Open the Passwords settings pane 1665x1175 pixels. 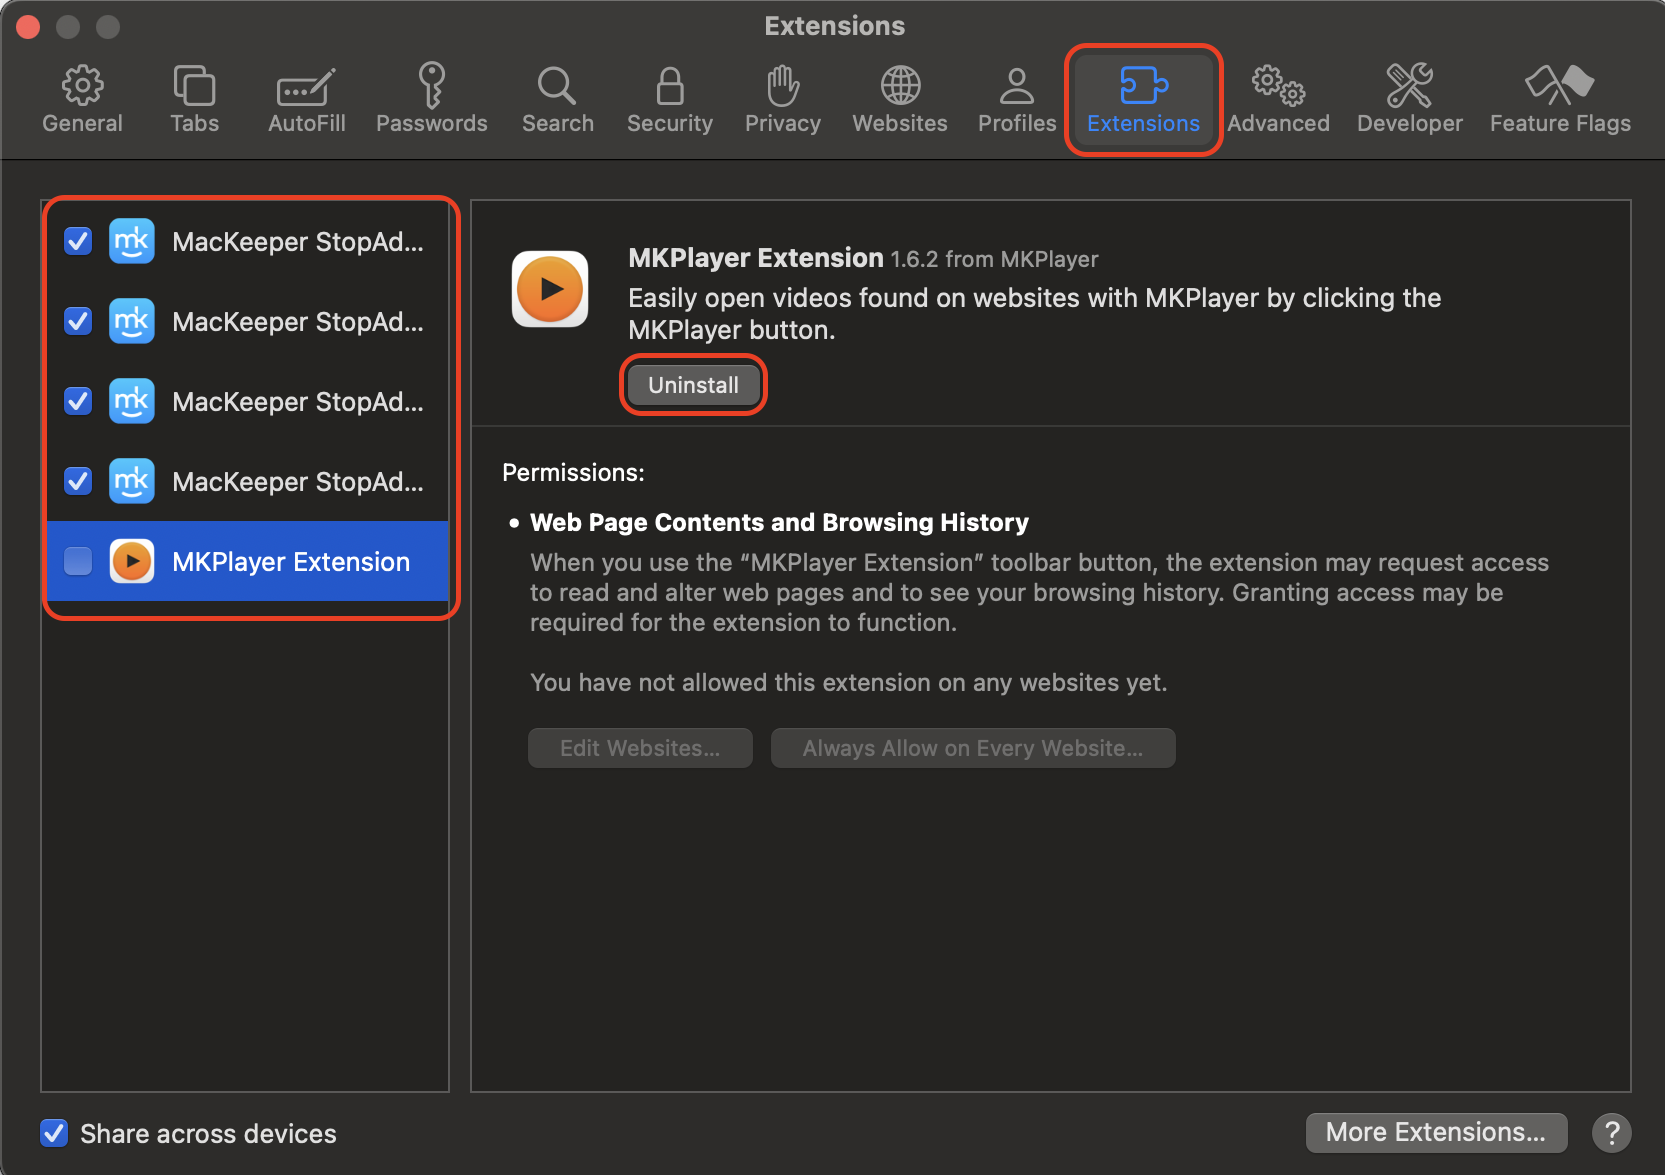pyautogui.click(x=432, y=97)
